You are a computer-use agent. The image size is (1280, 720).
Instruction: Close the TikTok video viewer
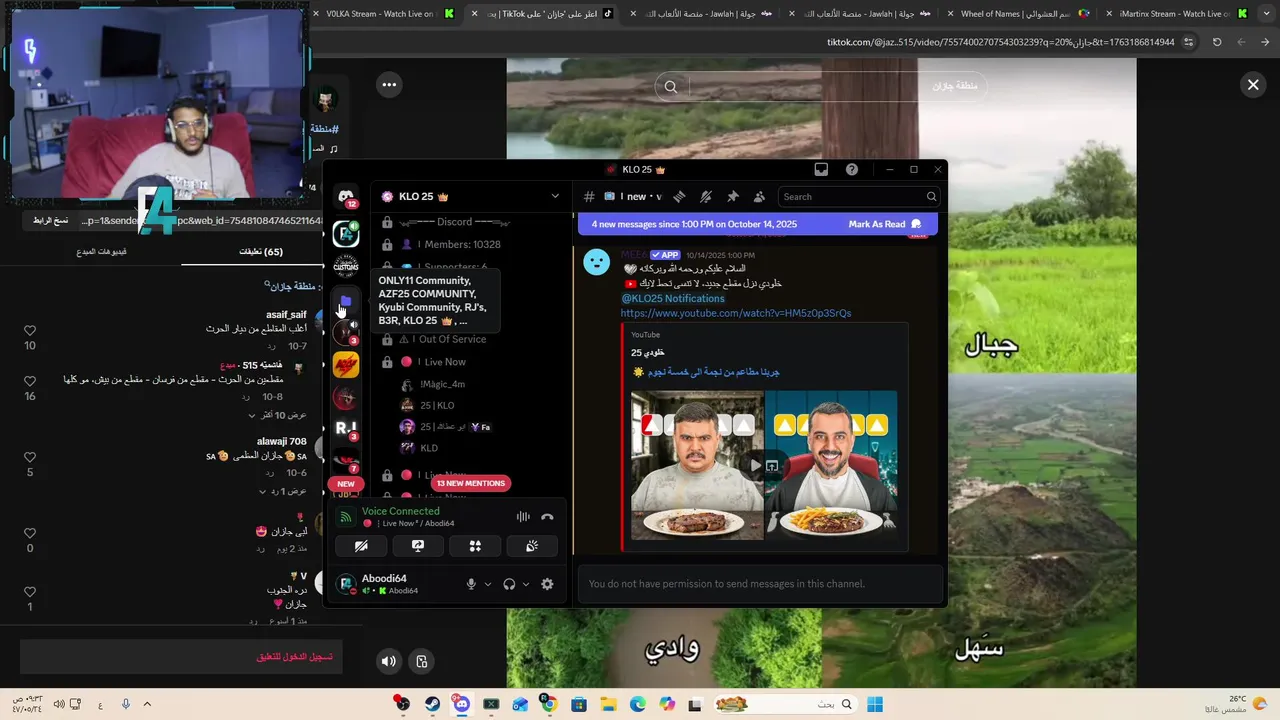(1253, 85)
